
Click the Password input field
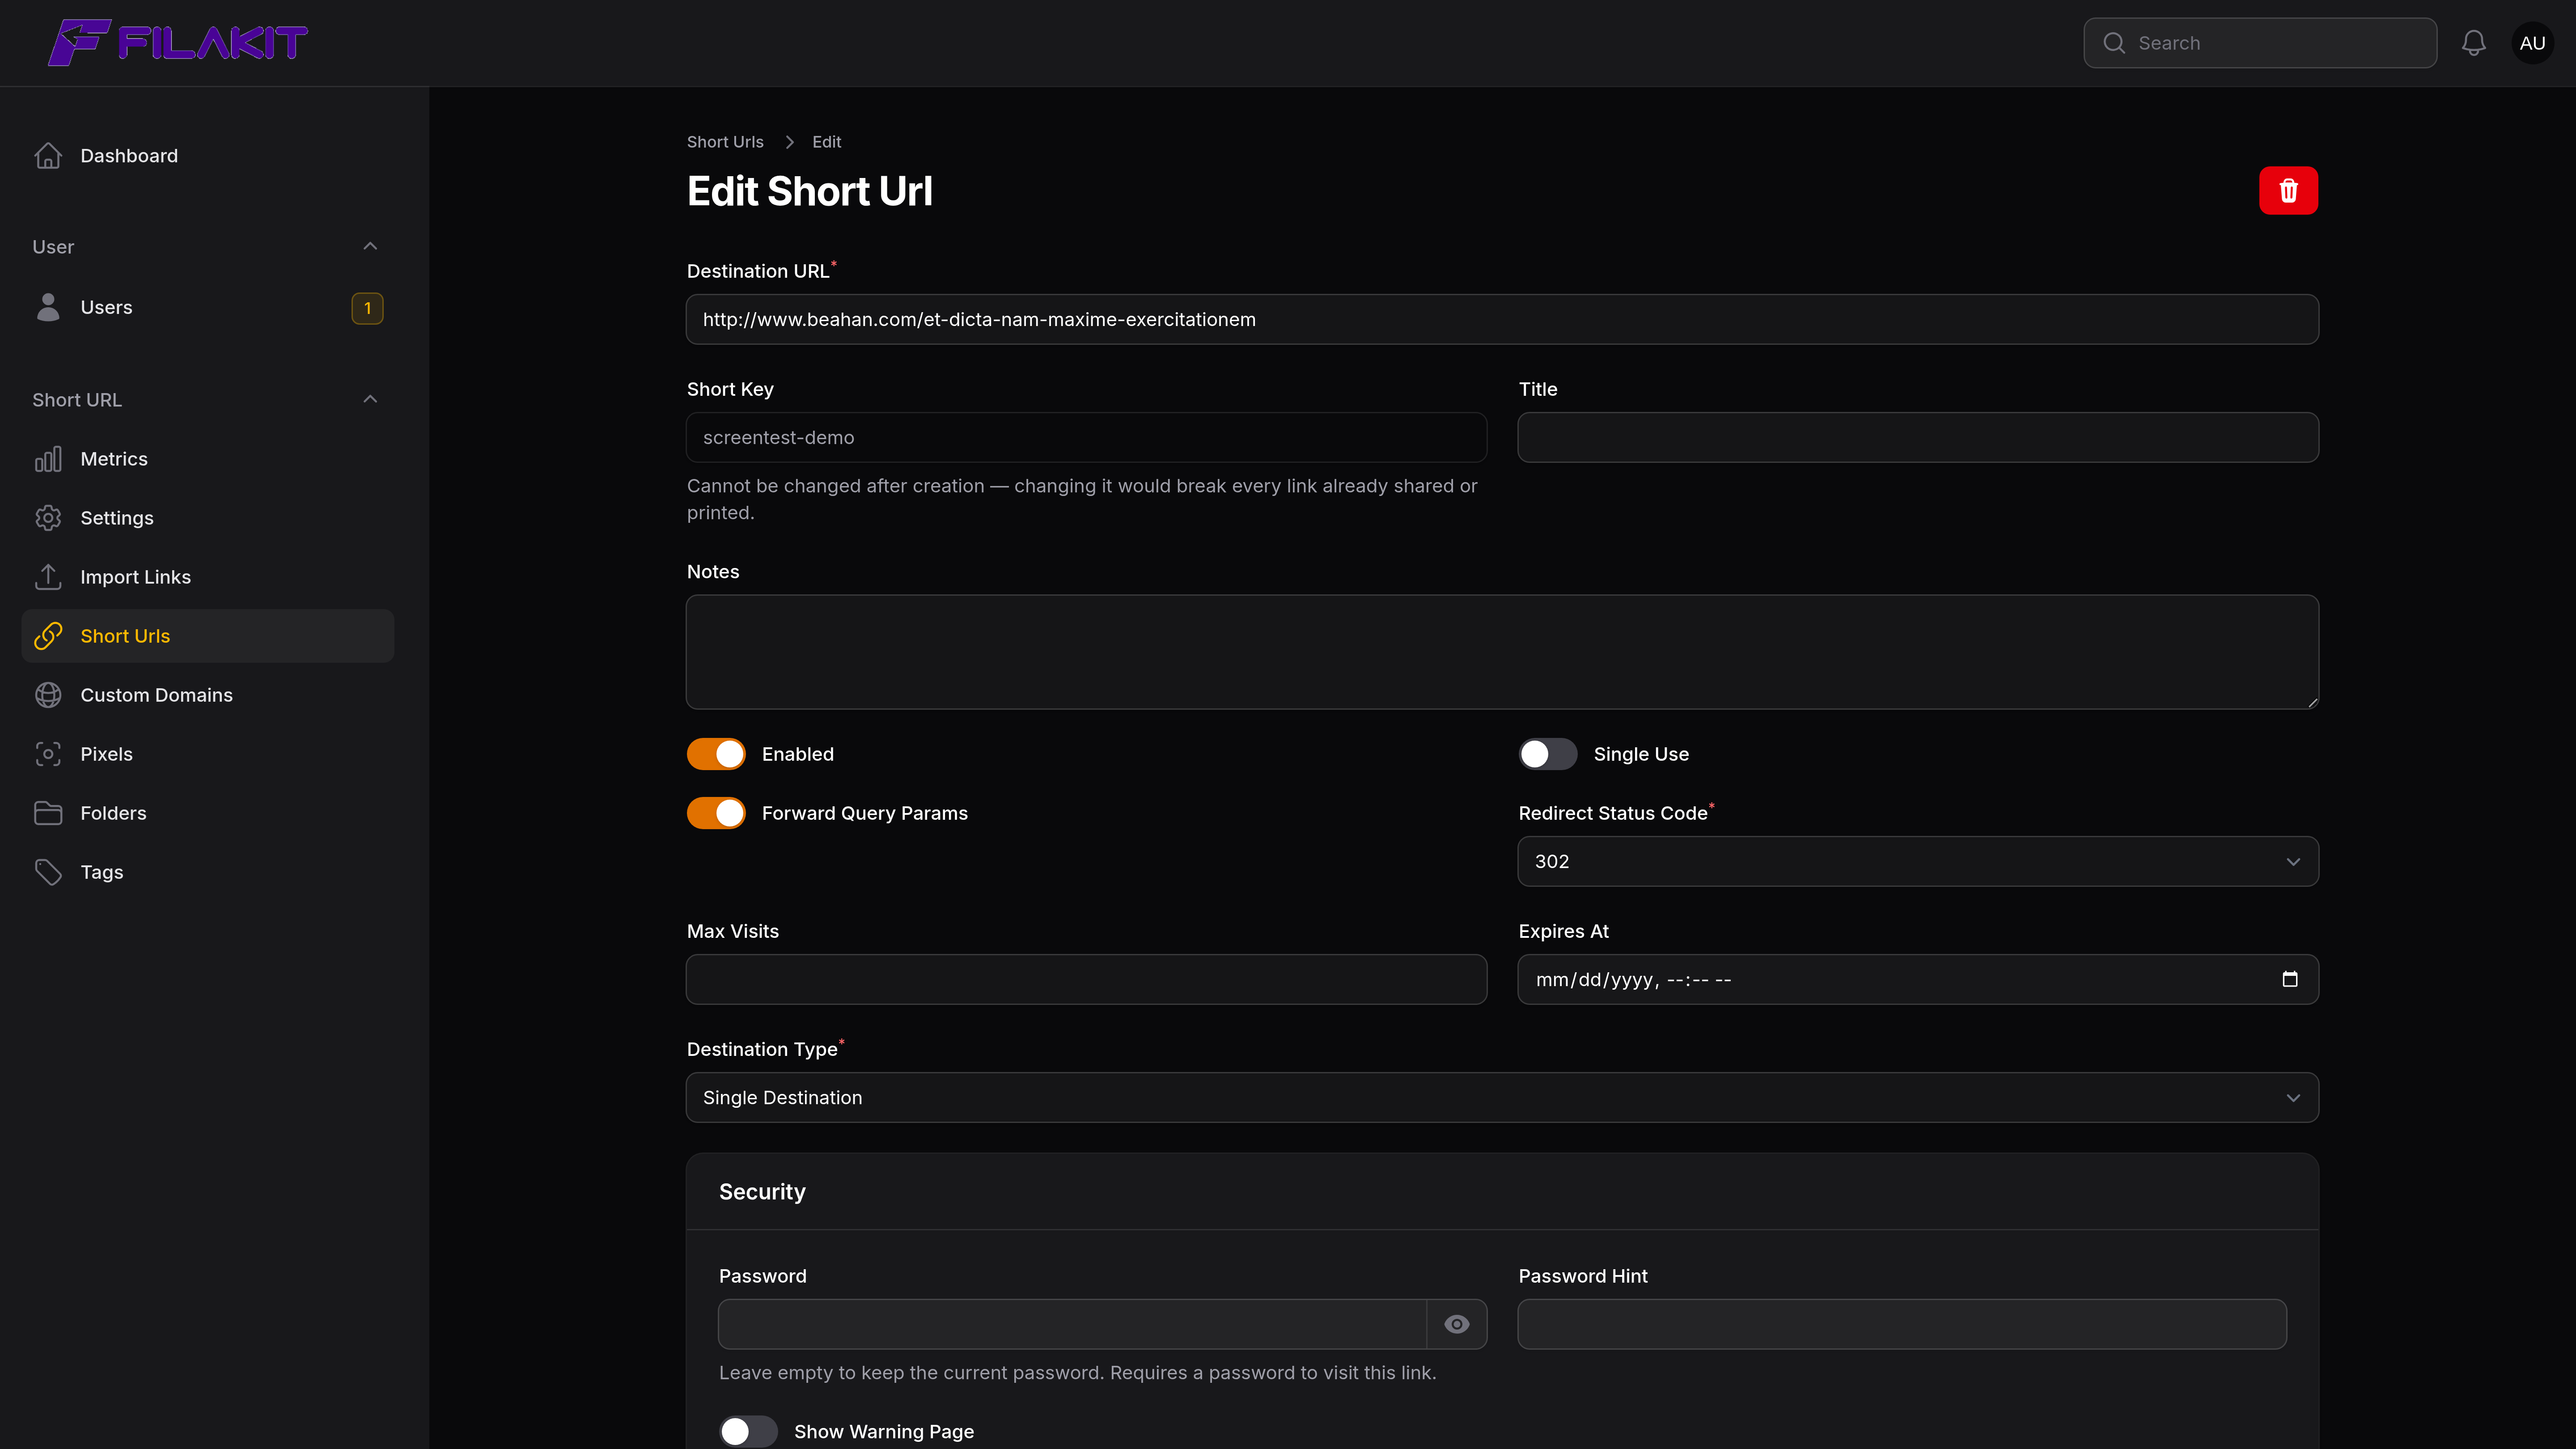pyautogui.click(x=1072, y=1324)
